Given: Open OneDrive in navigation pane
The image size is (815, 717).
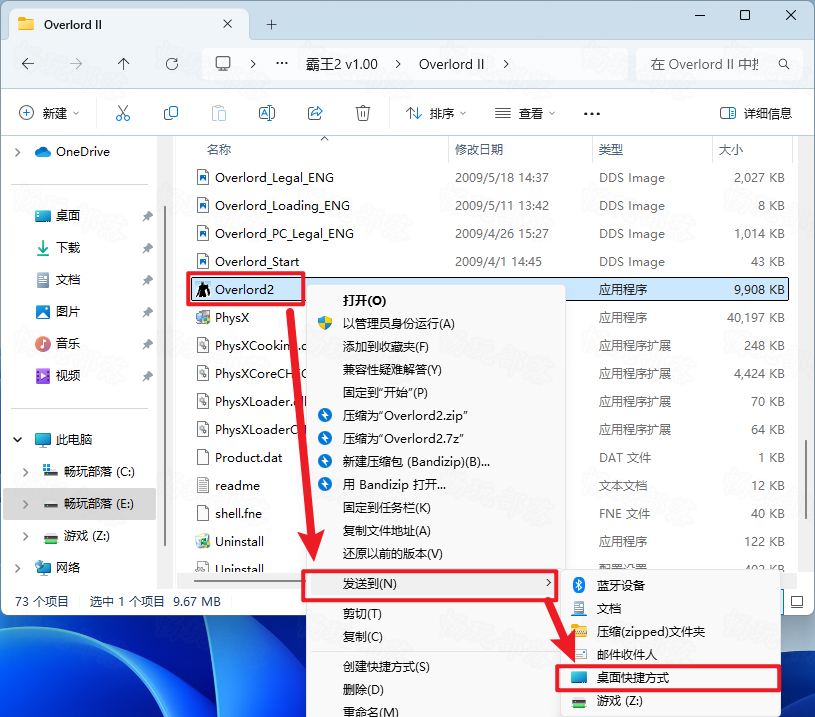Looking at the screenshot, I should (72, 151).
